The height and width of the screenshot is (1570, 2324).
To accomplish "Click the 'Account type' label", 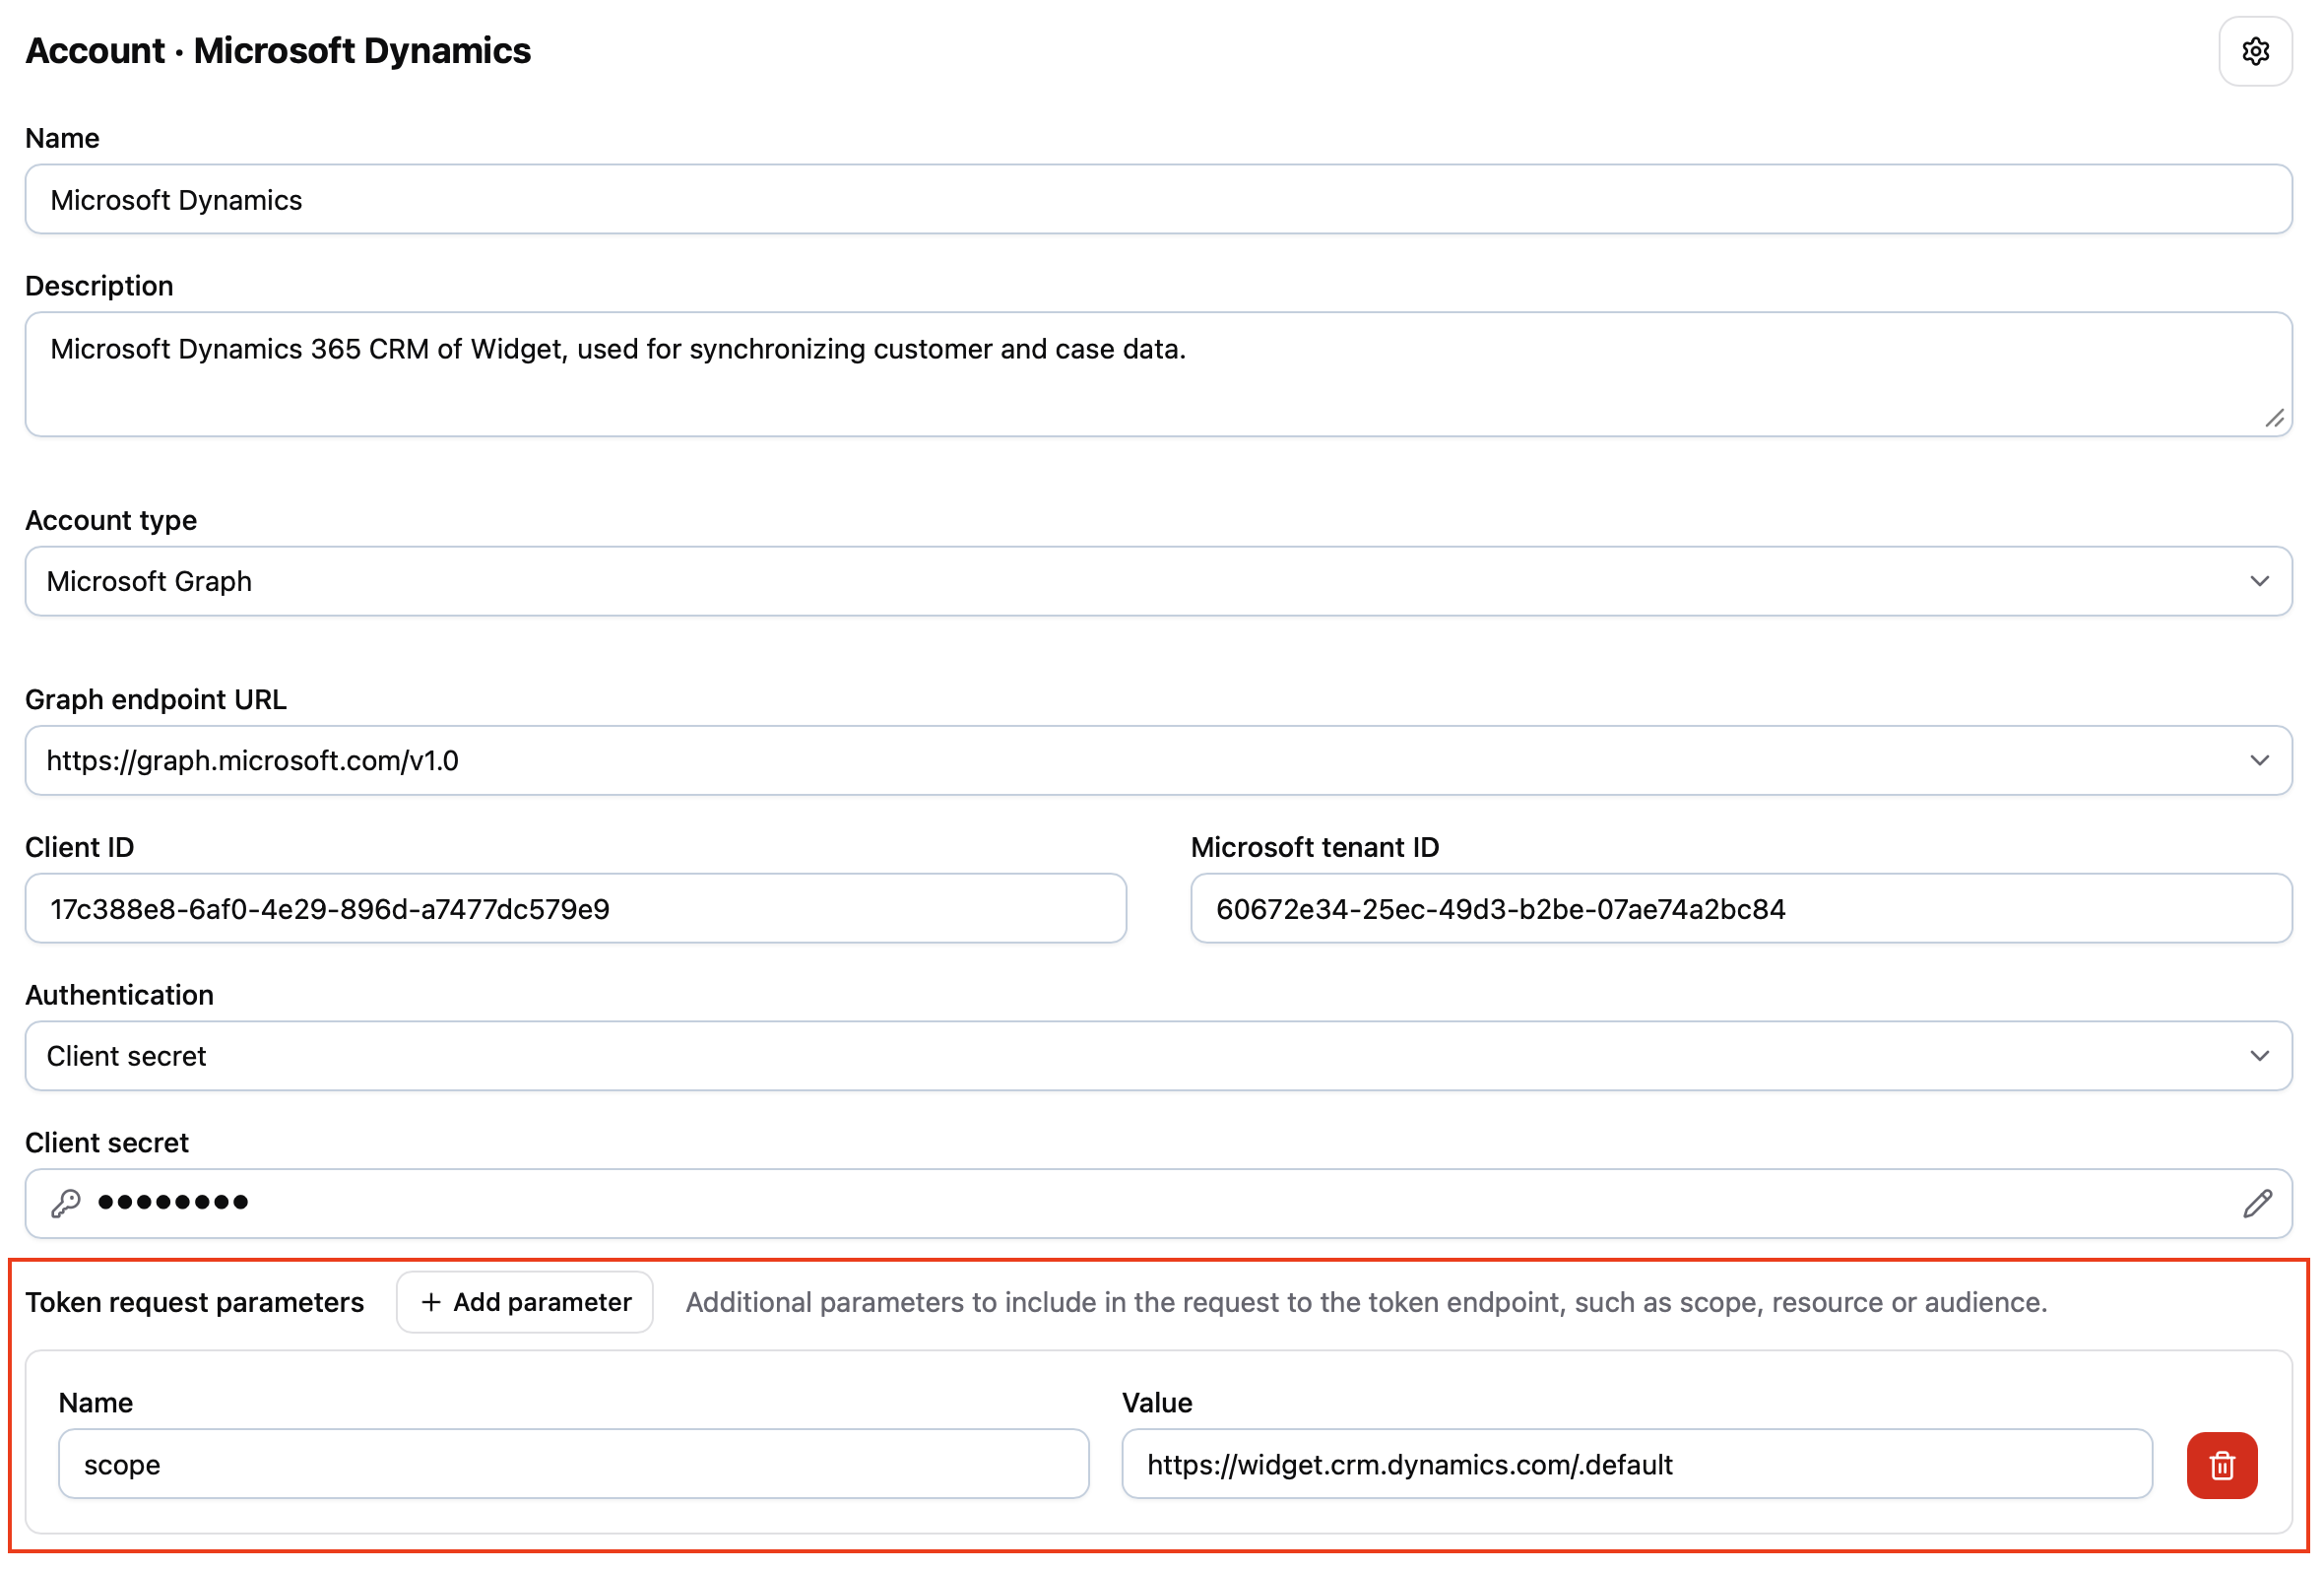I will tap(111, 520).
